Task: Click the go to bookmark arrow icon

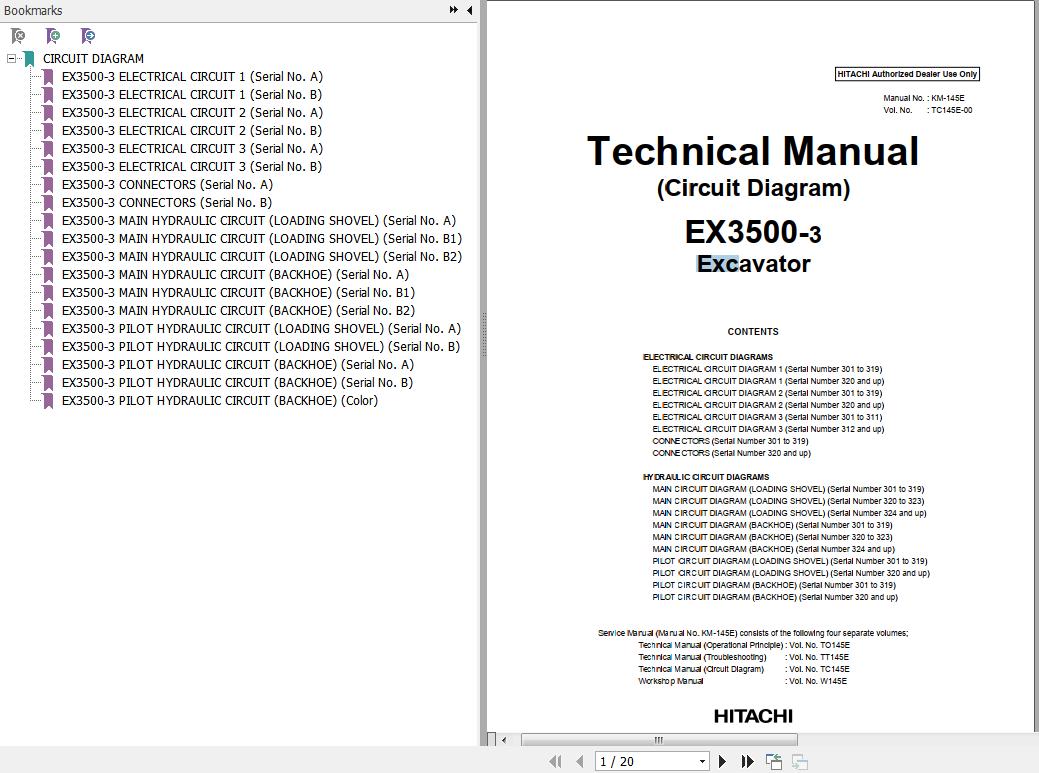Action: (x=87, y=36)
